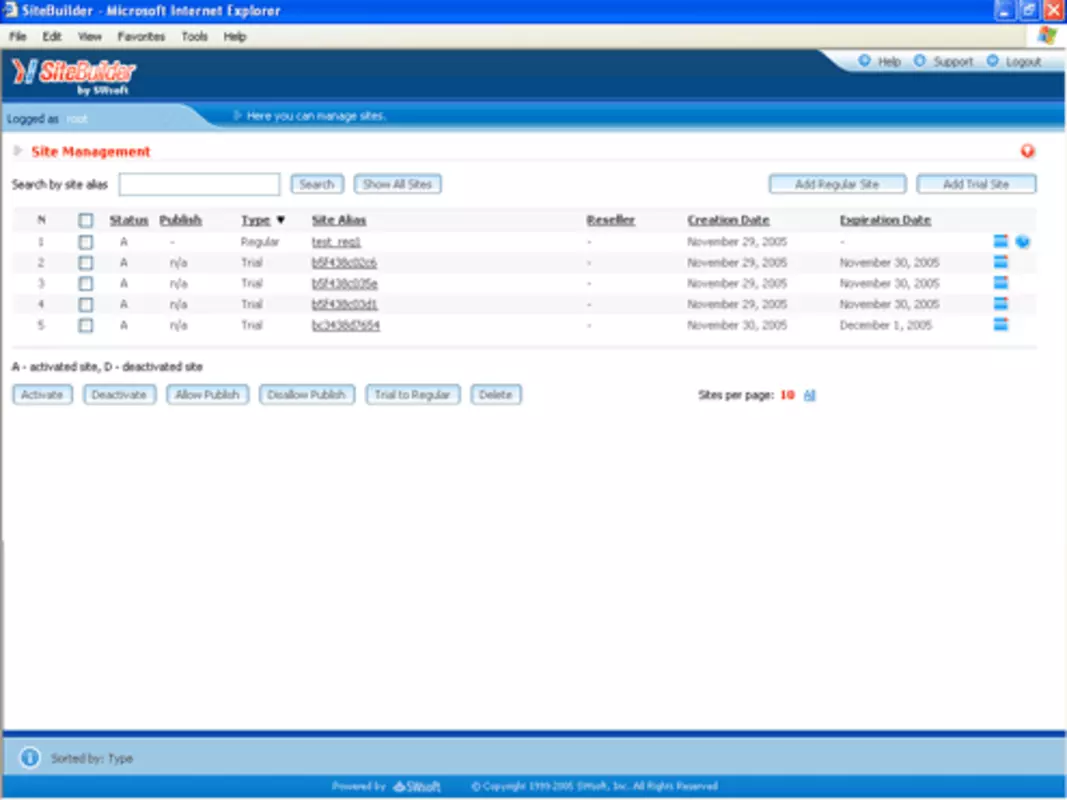Check the box for site test_reg1
This screenshot has height=800, width=1067.
pos(86,241)
